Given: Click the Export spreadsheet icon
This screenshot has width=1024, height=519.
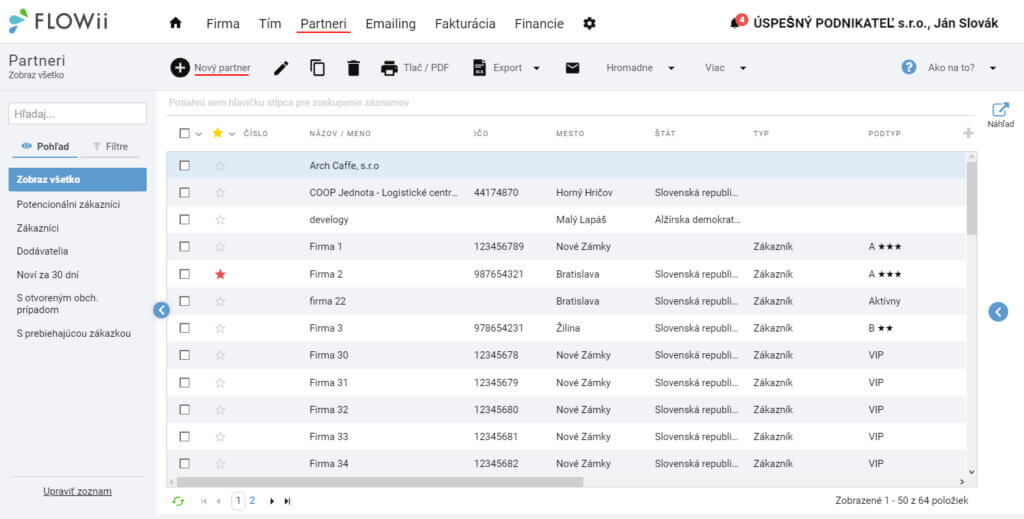Looking at the screenshot, I should tap(480, 68).
